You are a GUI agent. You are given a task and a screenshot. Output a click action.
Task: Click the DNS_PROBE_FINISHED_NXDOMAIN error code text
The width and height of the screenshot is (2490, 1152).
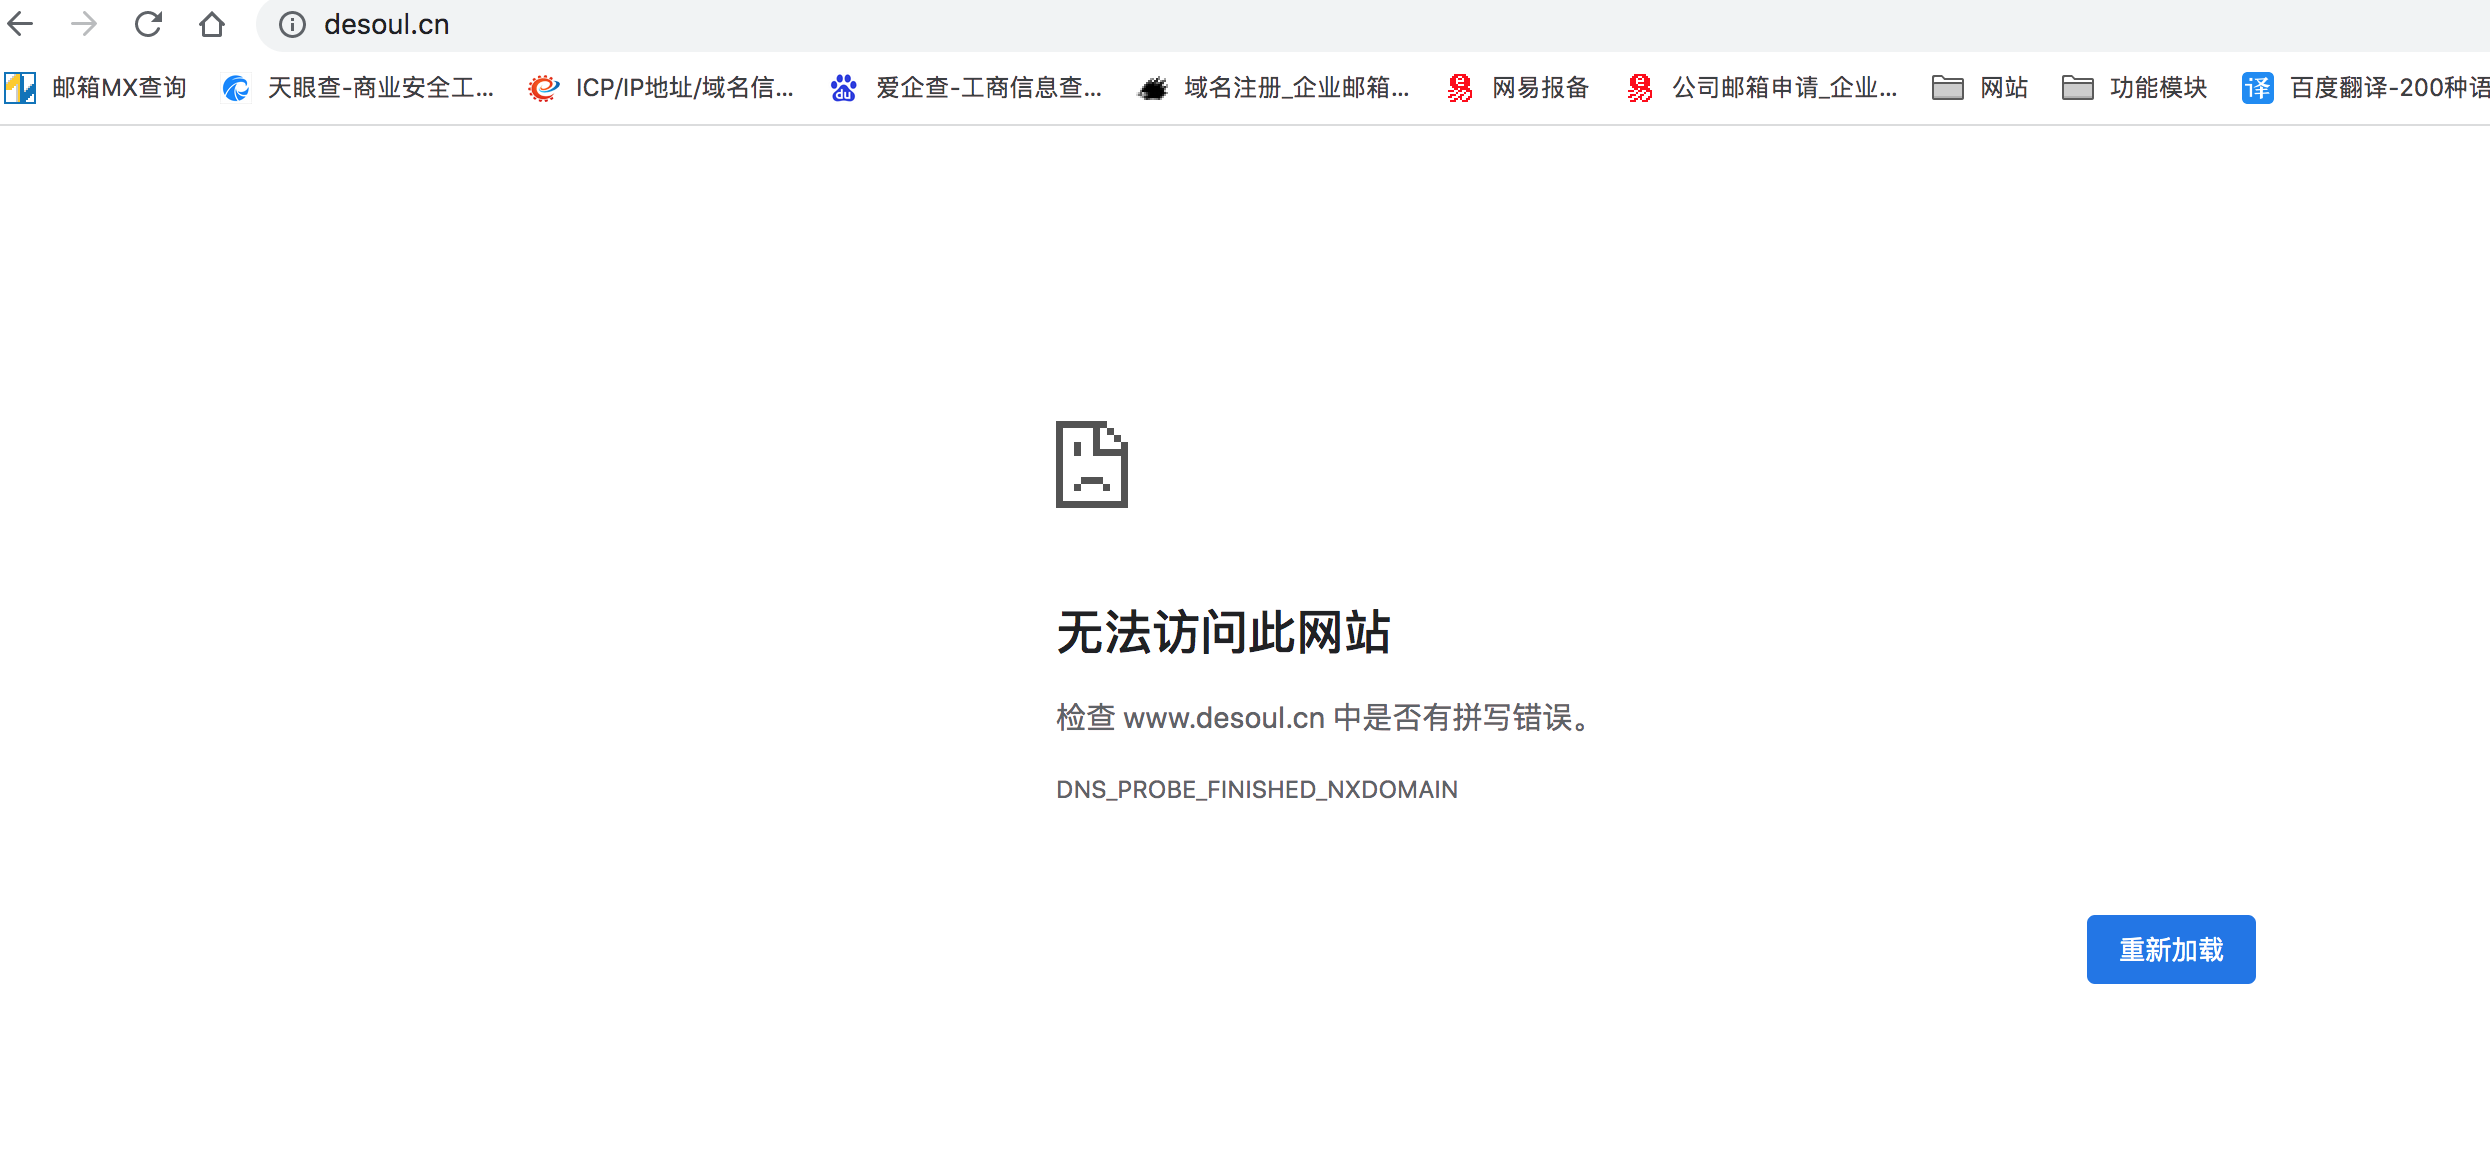(1256, 790)
